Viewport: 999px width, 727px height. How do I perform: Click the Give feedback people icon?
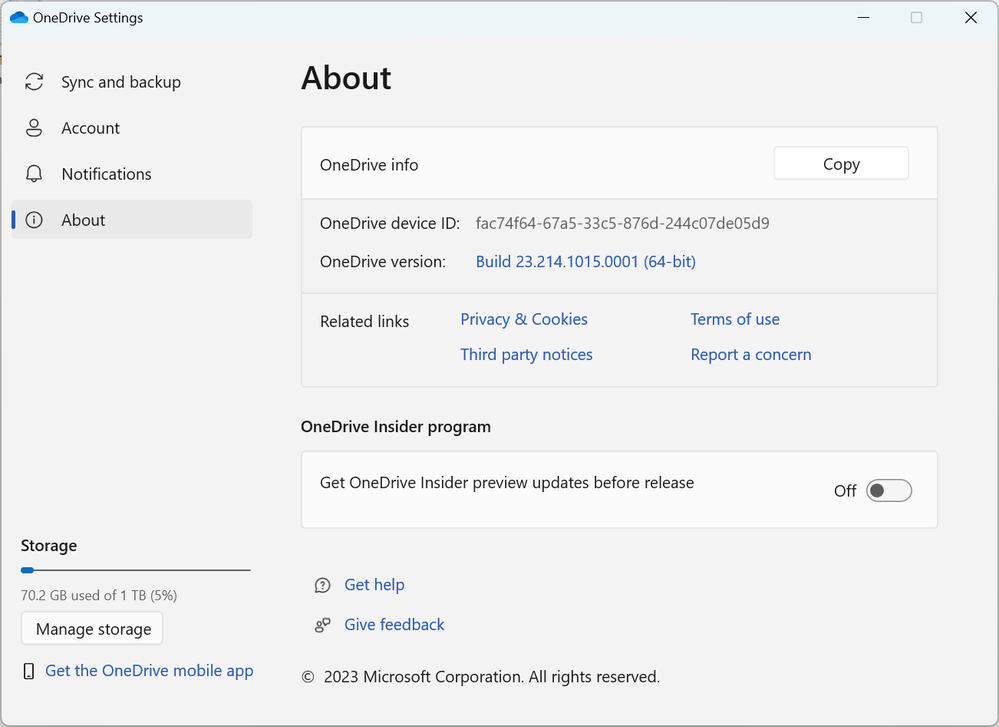click(322, 625)
